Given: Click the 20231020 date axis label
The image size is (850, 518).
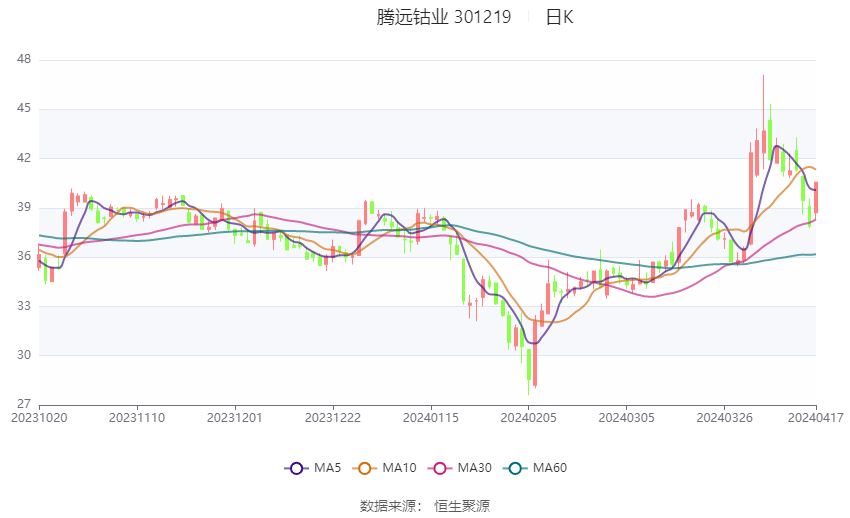Looking at the screenshot, I should click(39, 418).
